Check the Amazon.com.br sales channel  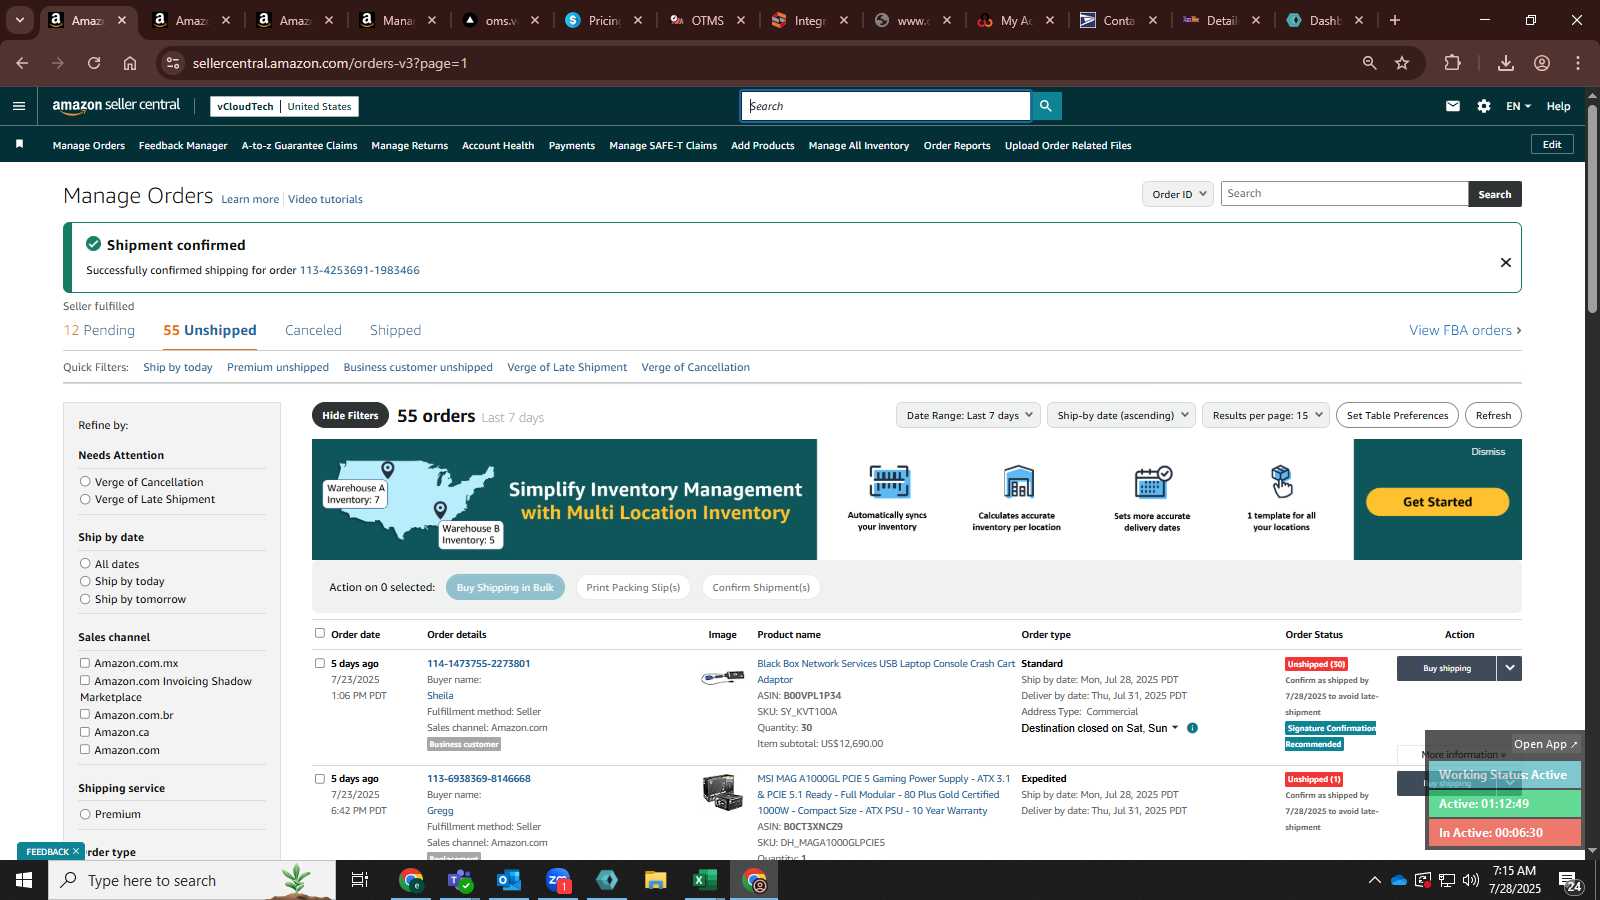pos(85,715)
